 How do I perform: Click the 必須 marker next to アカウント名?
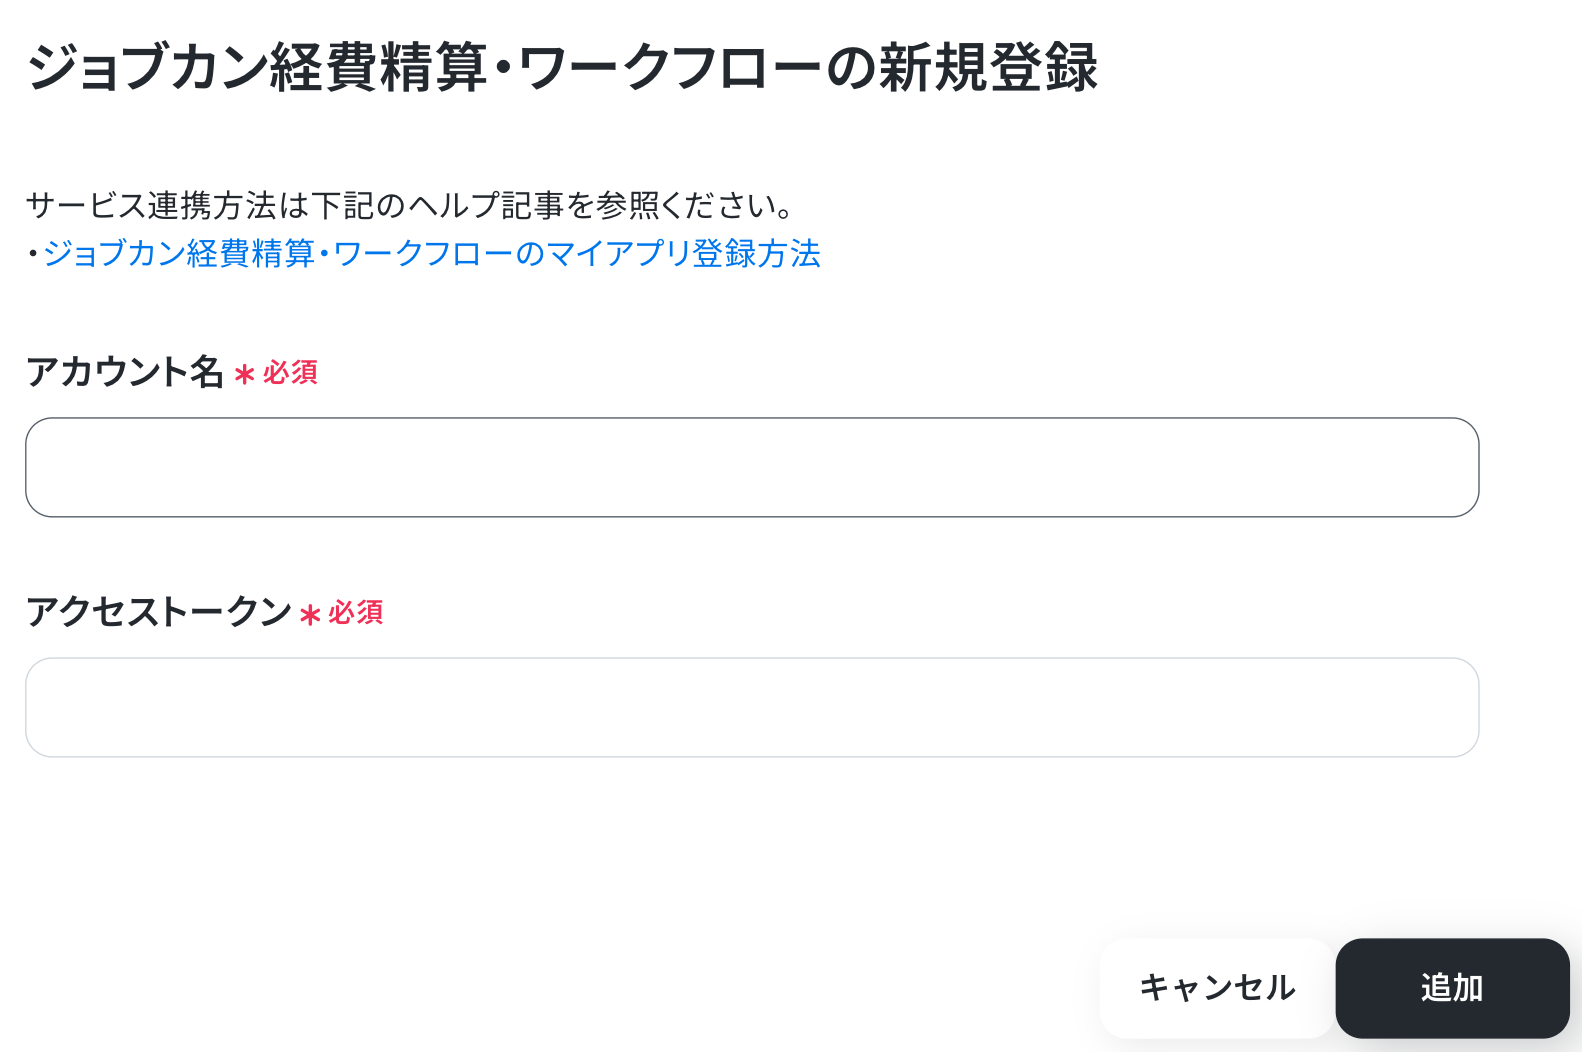290,373
